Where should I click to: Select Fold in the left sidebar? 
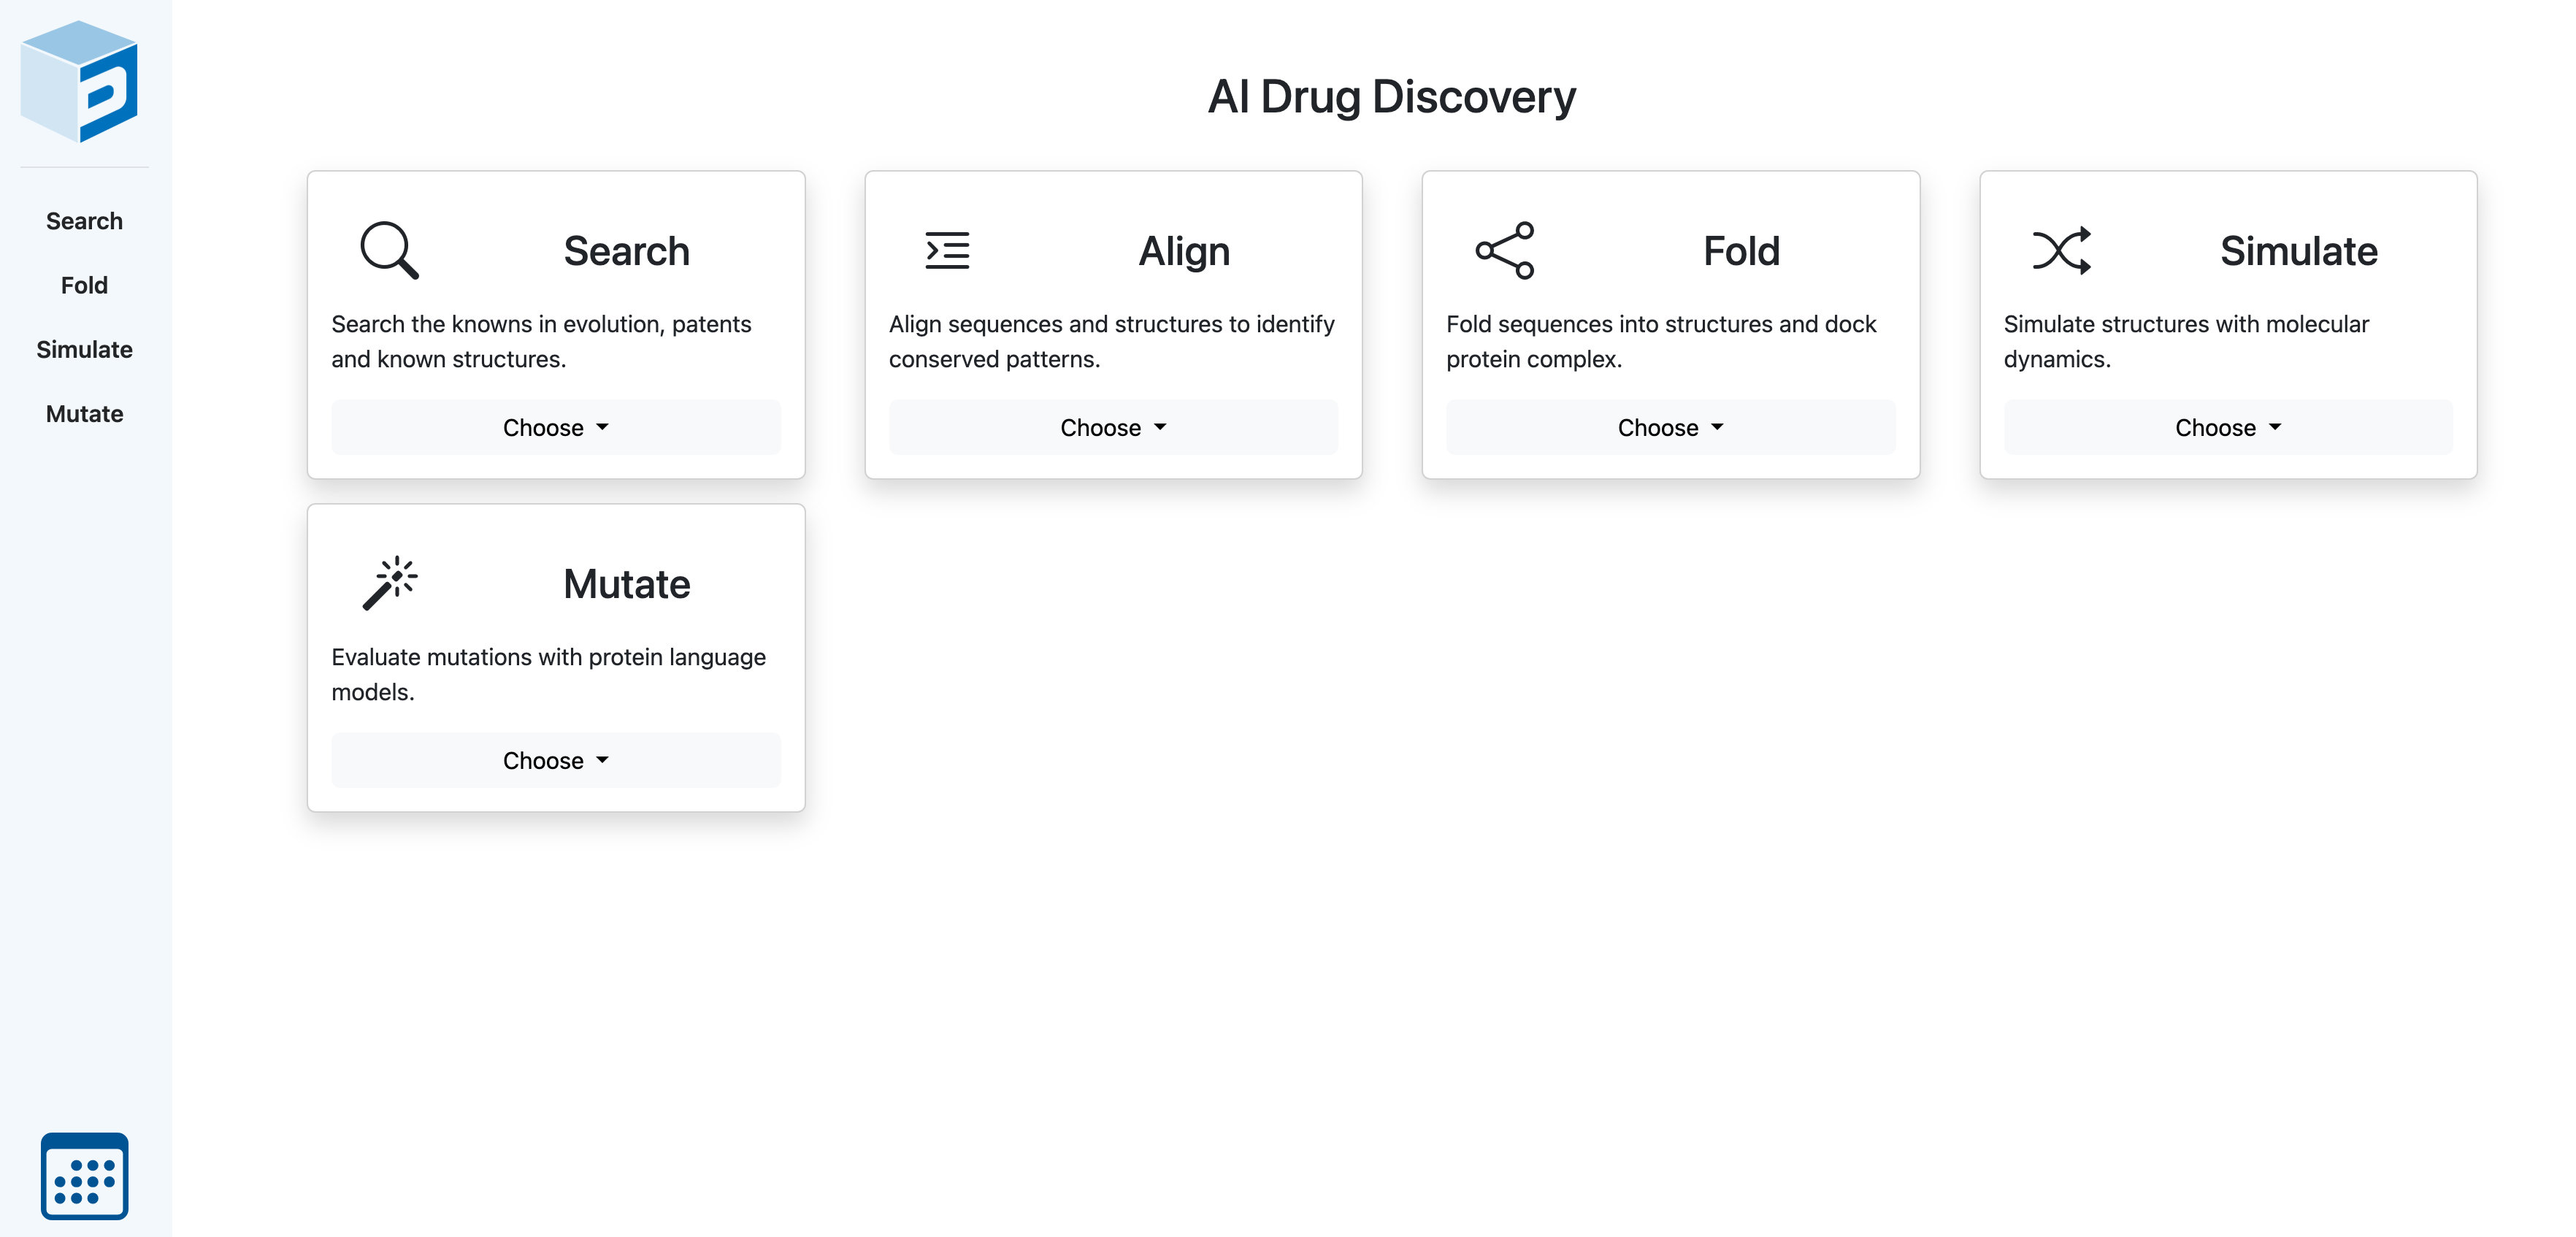click(84, 285)
